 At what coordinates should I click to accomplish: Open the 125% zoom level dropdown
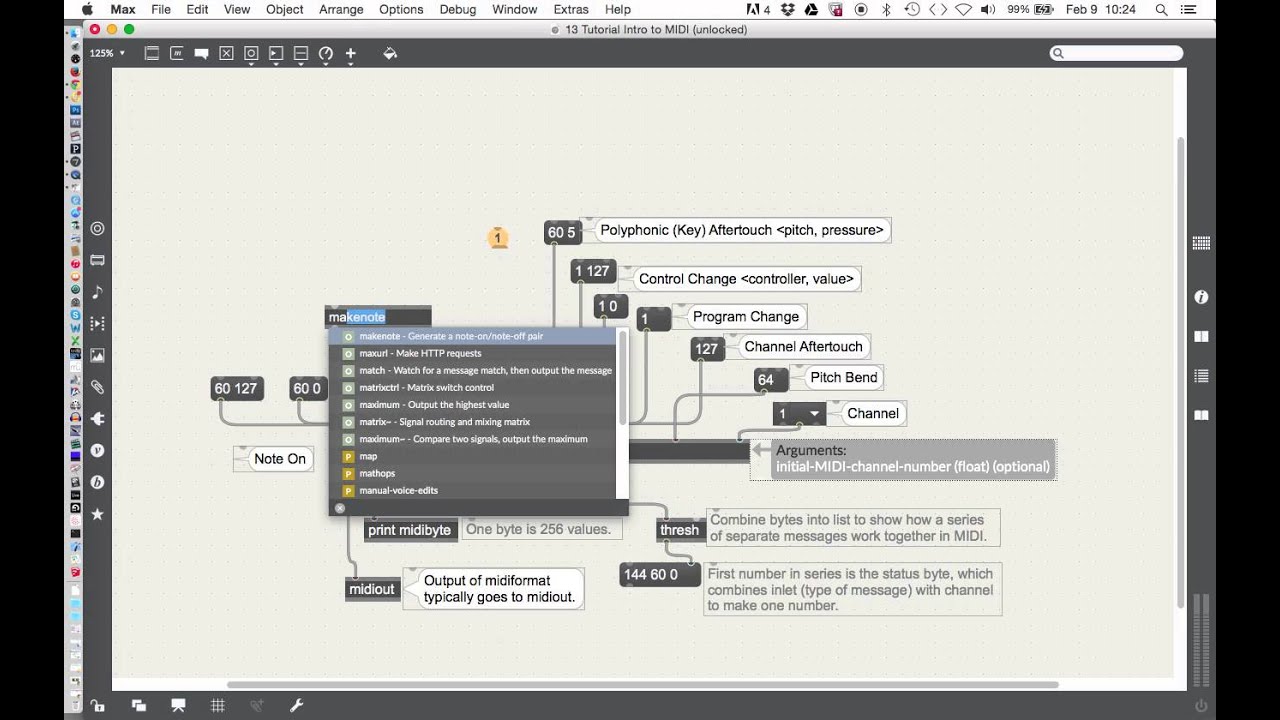(x=108, y=53)
